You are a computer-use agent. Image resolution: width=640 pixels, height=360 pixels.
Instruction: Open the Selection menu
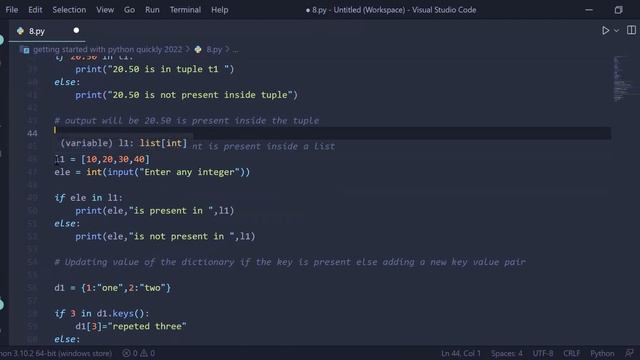coord(69,10)
